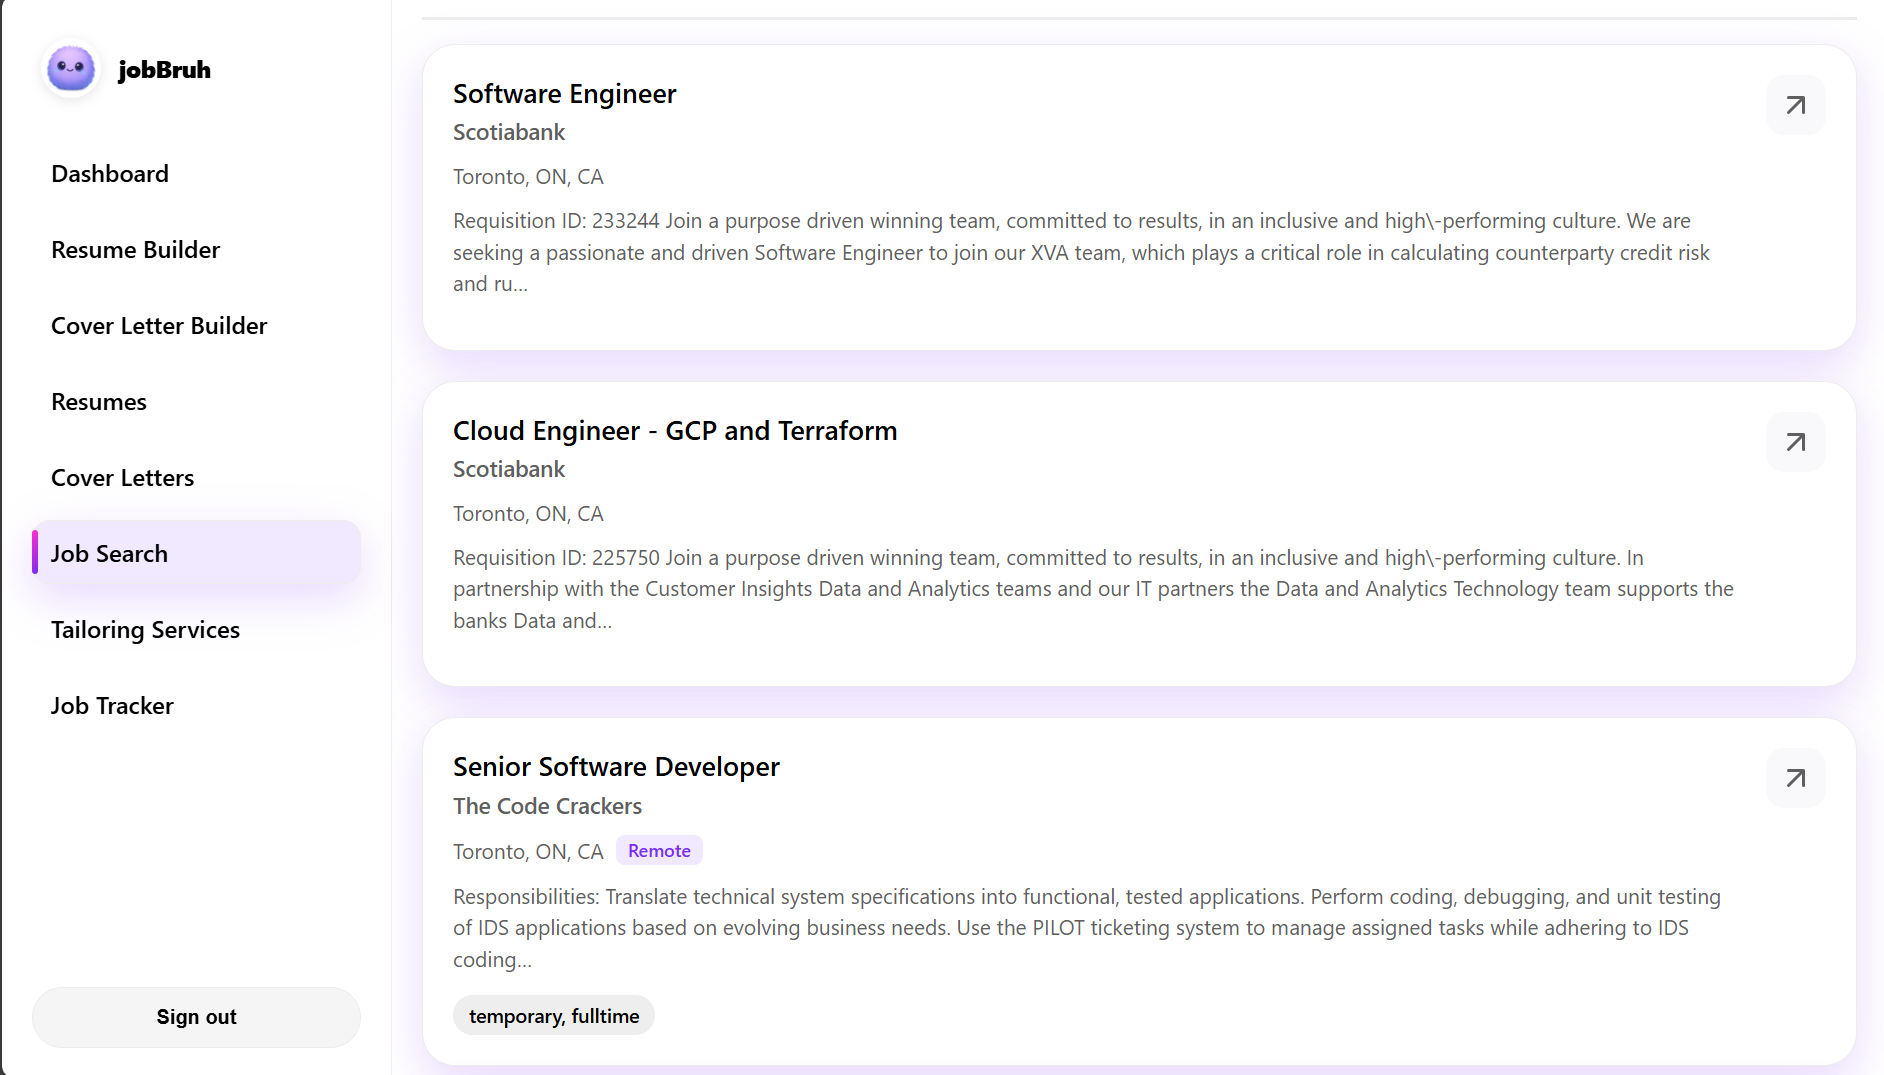Open the Software Engineer posting via its arrow icon
The height and width of the screenshot is (1075, 1884).
(1795, 104)
